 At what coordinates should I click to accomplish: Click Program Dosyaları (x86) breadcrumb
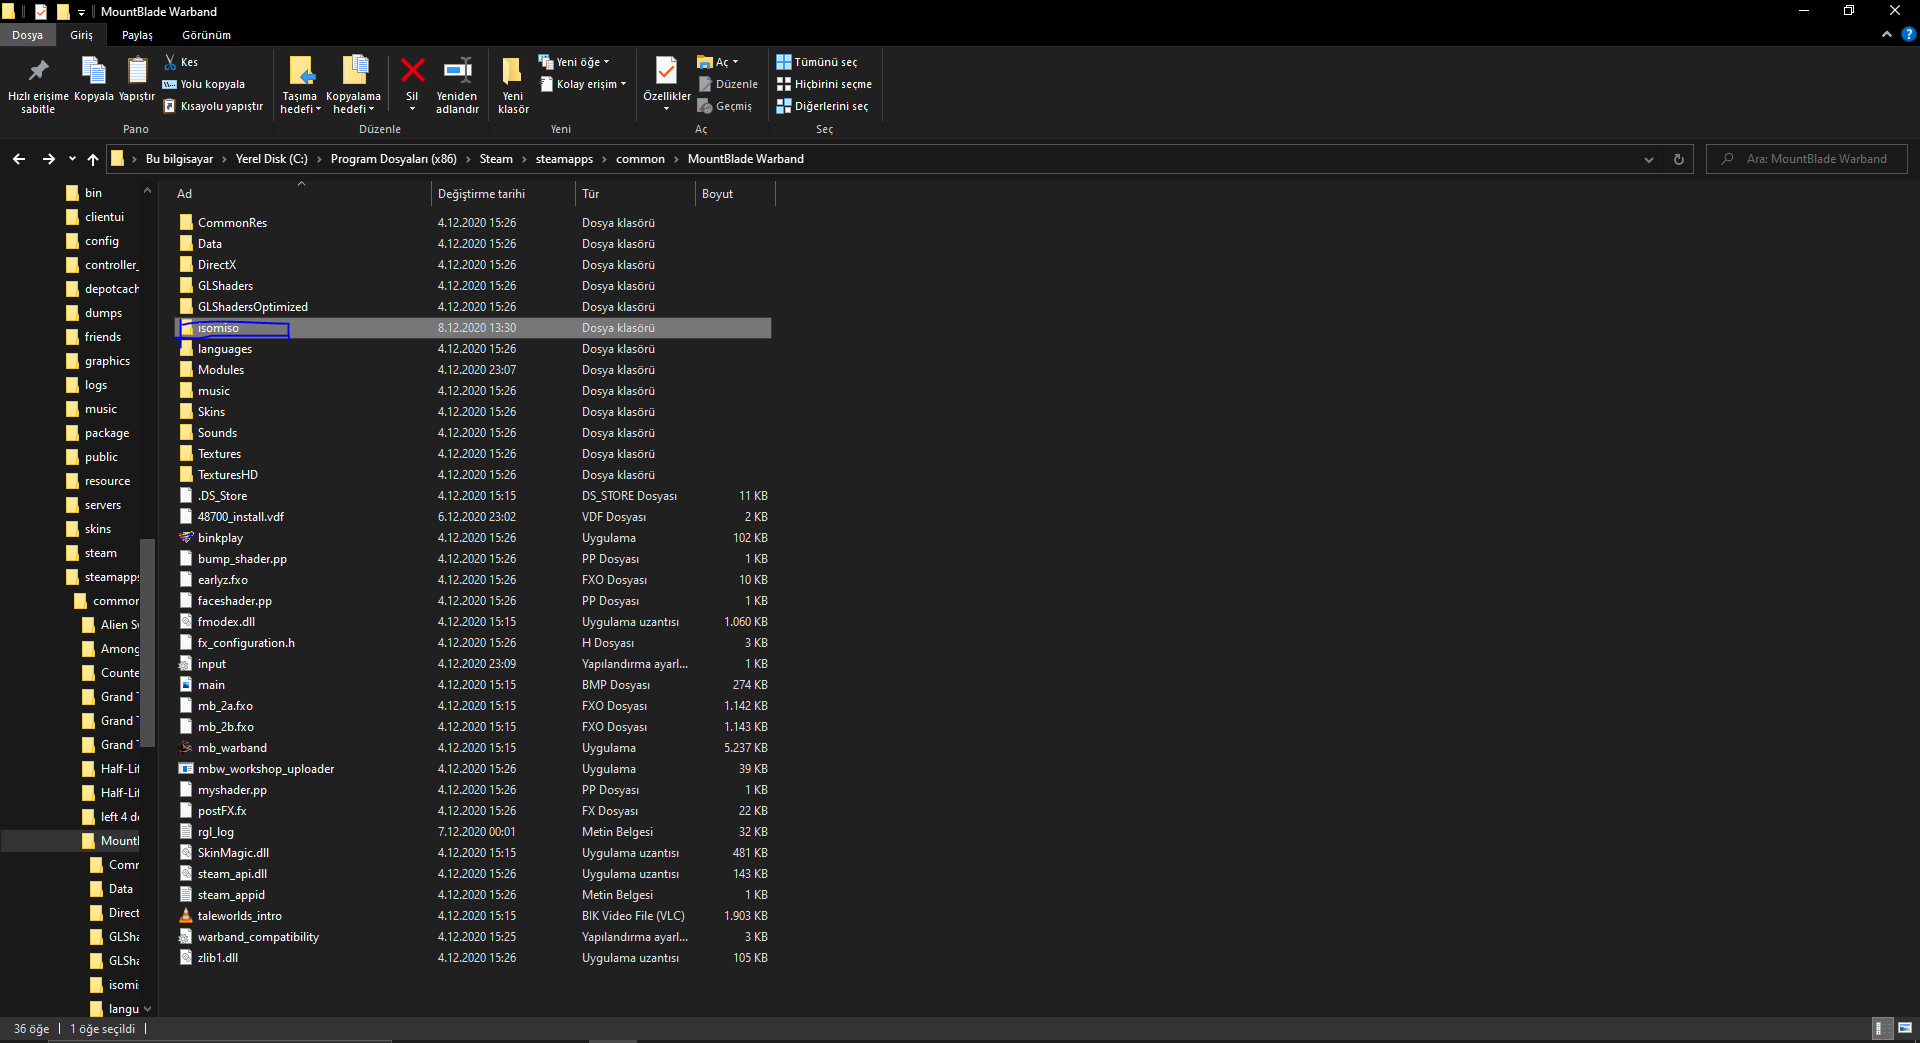394,159
